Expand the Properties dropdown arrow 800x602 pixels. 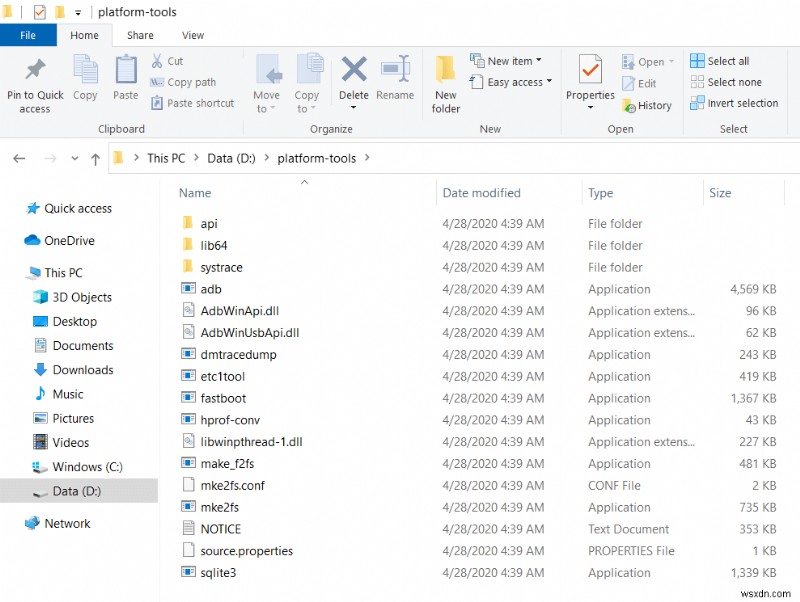pyautogui.click(x=590, y=108)
